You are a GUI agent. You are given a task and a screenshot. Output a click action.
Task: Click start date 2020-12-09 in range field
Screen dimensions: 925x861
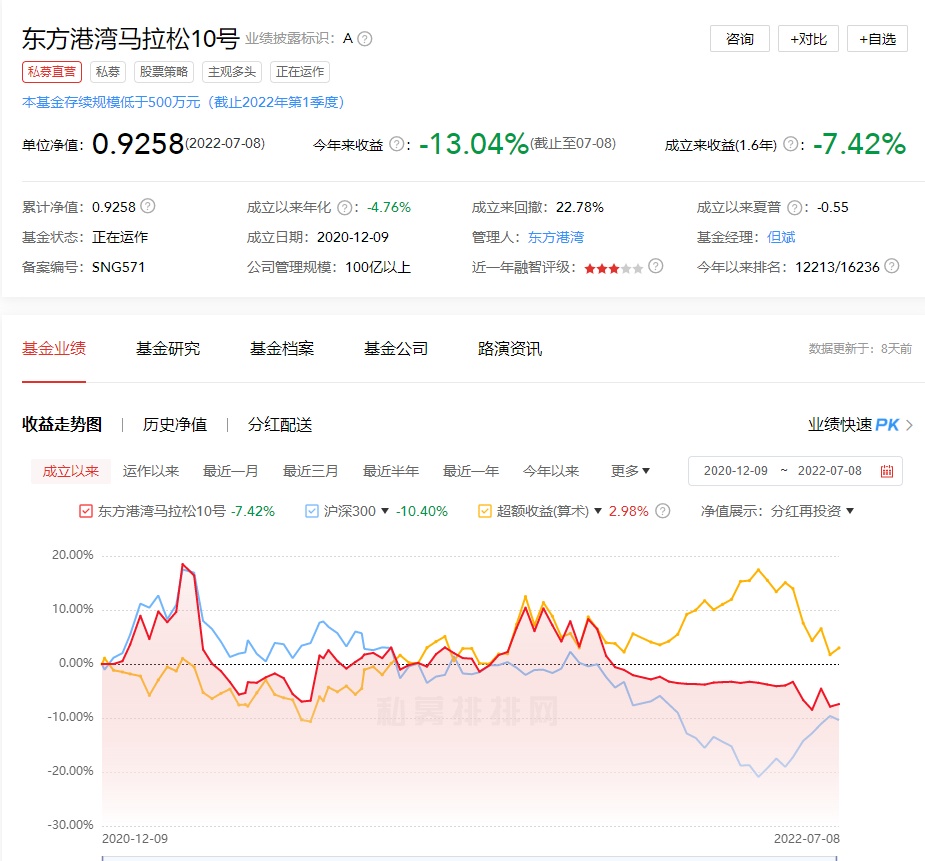[736, 471]
